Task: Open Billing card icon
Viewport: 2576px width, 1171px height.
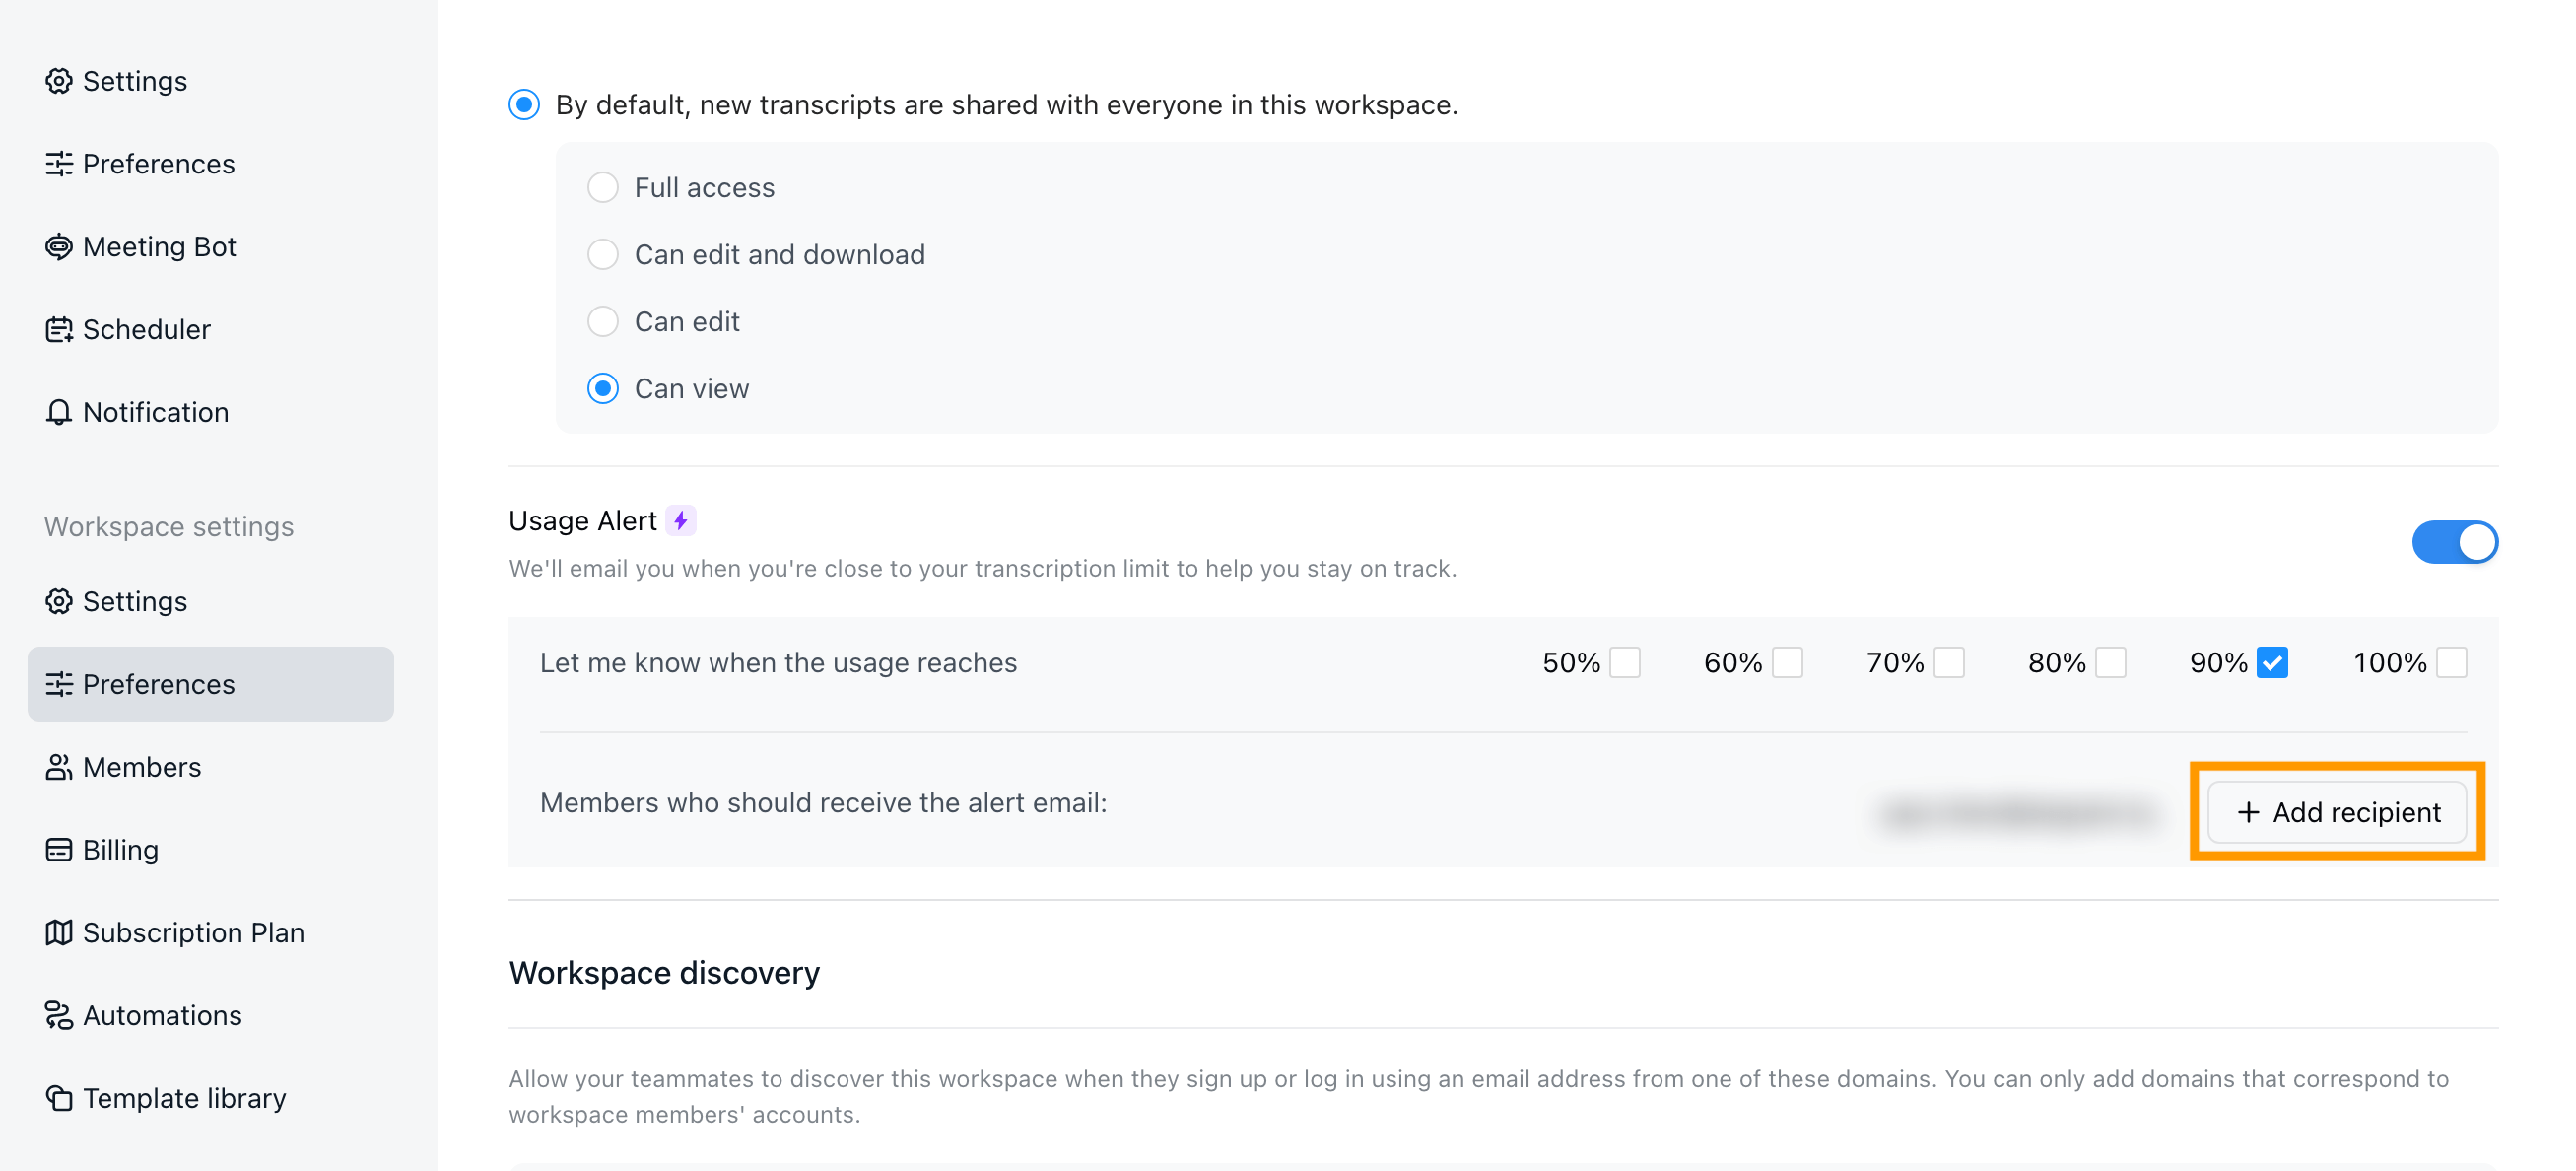Action: (x=59, y=850)
